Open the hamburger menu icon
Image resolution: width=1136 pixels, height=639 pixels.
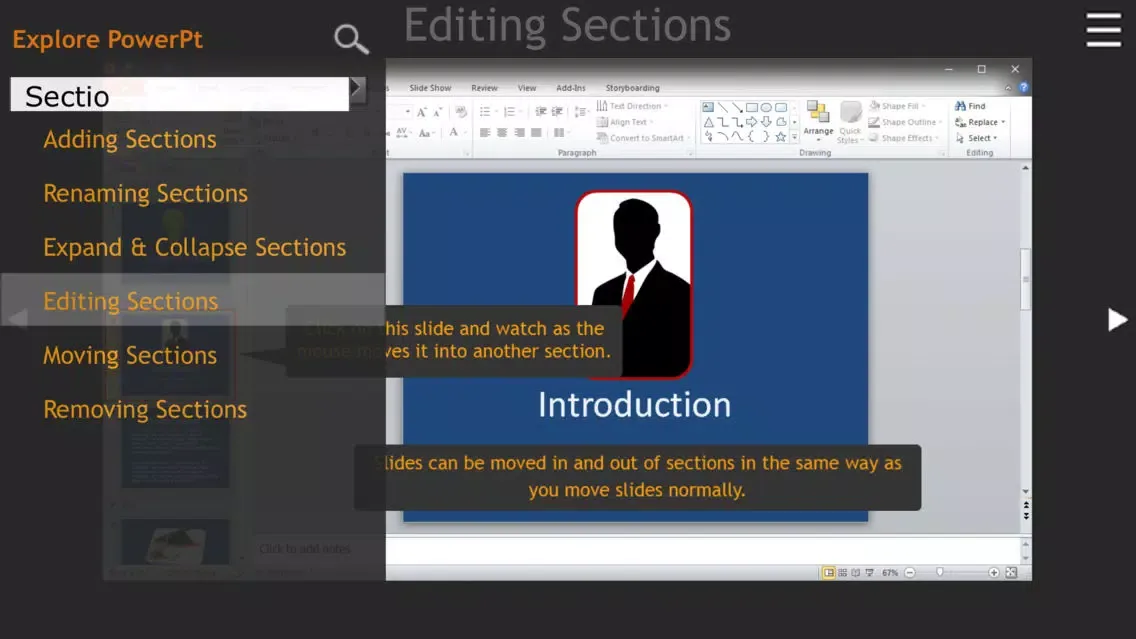(x=1103, y=30)
